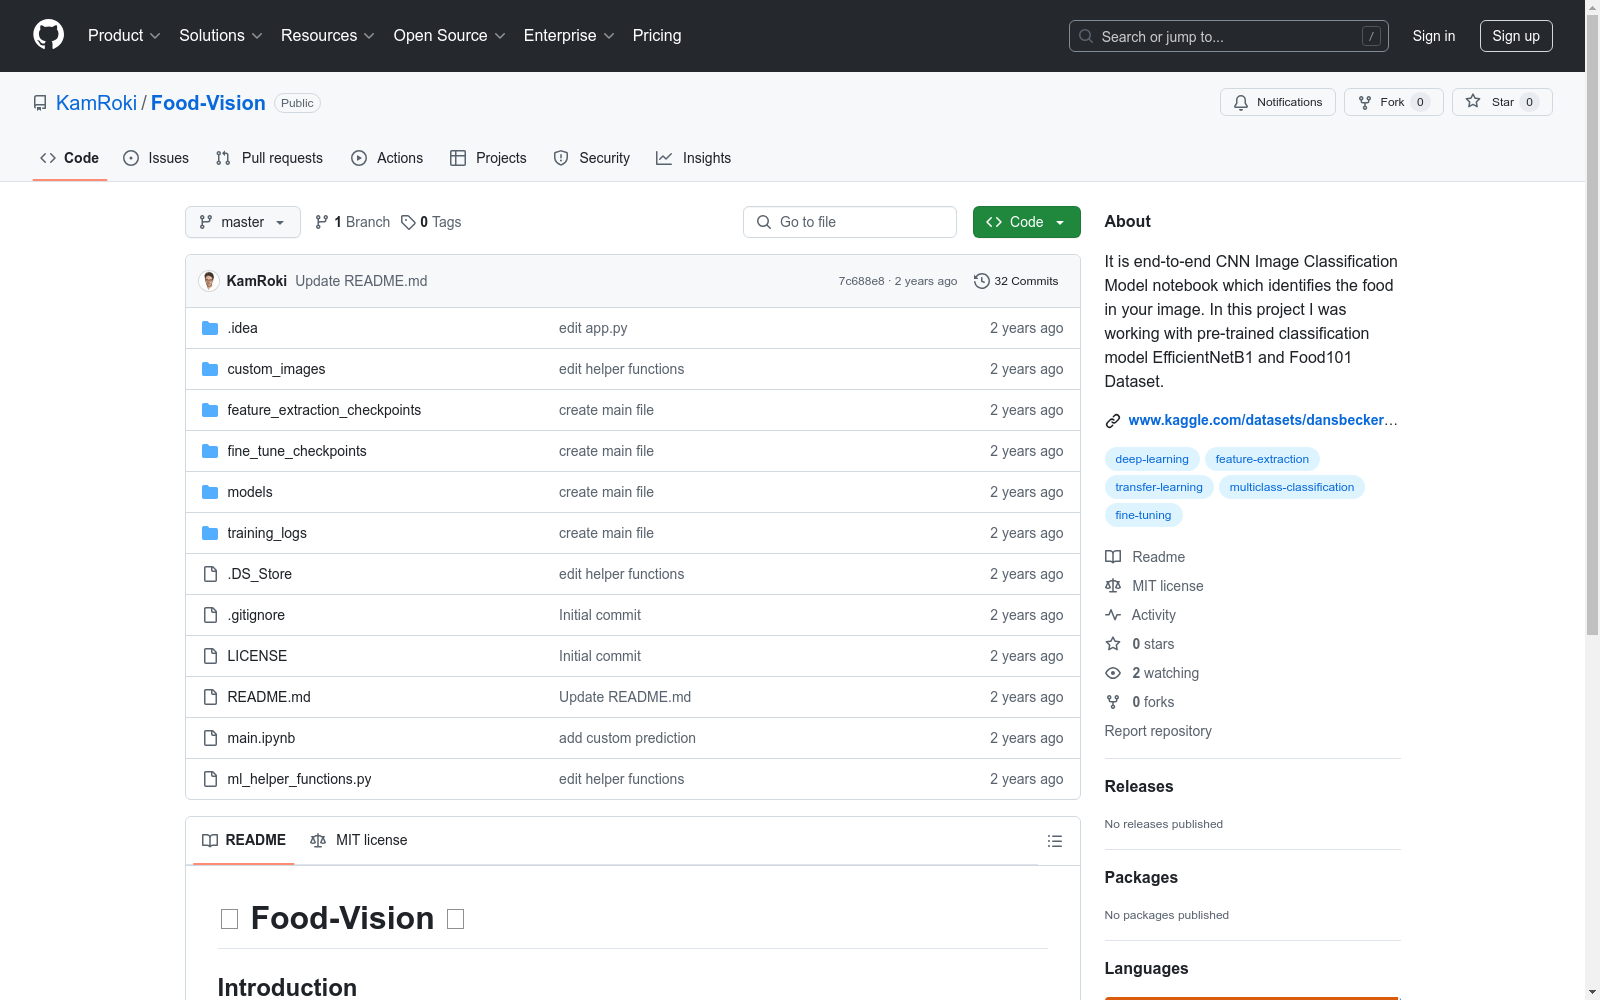The height and width of the screenshot is (1000, 1600).
Task: Open the Security tab
Action: pos(592,158)
